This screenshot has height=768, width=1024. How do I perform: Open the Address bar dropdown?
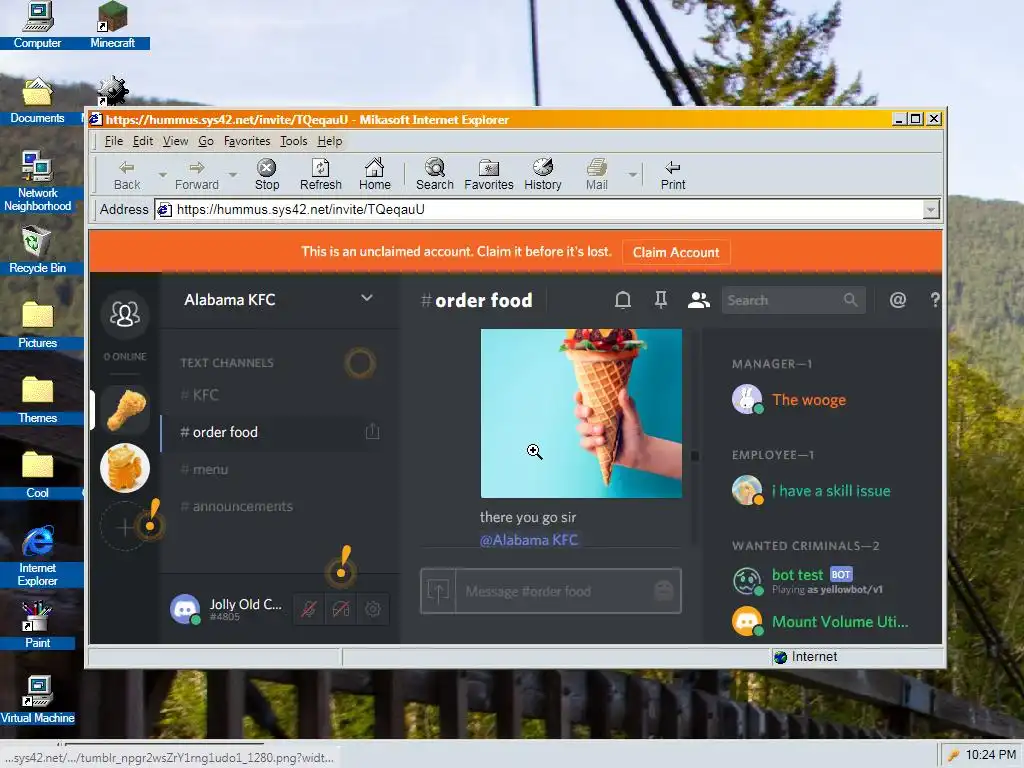pyautogui.click(x=931, y=210)
